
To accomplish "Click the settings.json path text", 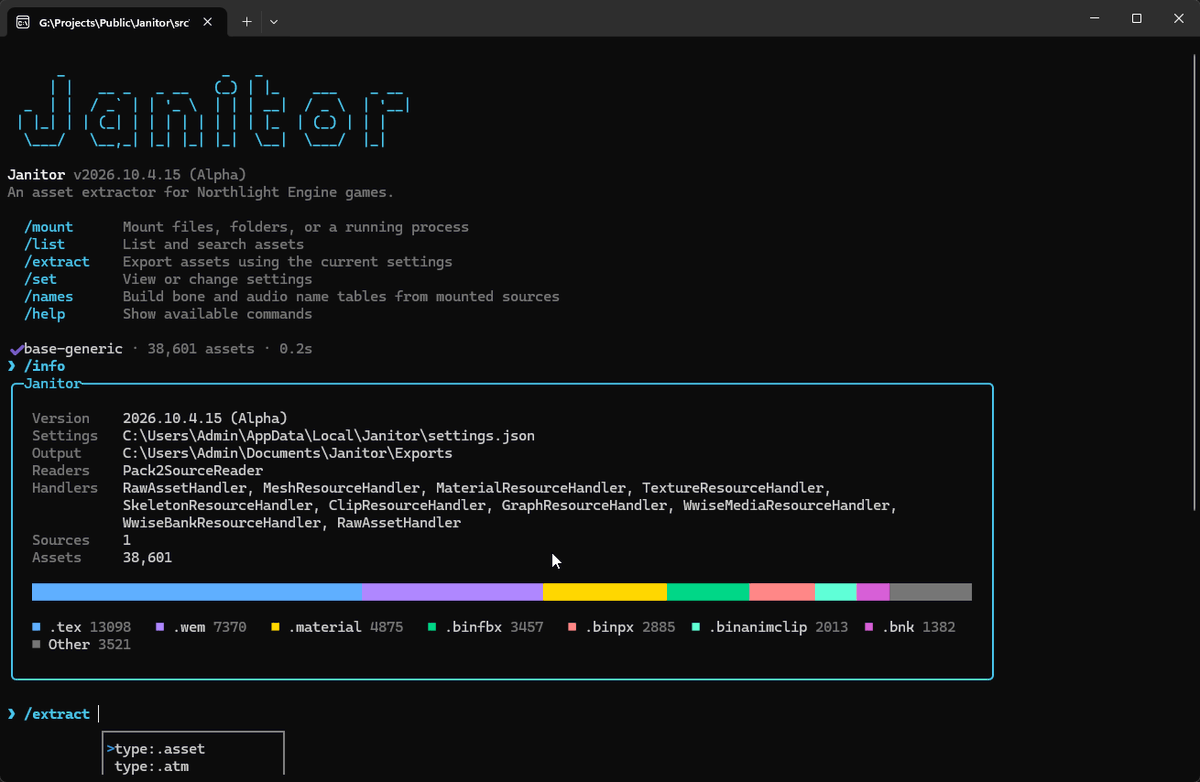I will (329, 436).
